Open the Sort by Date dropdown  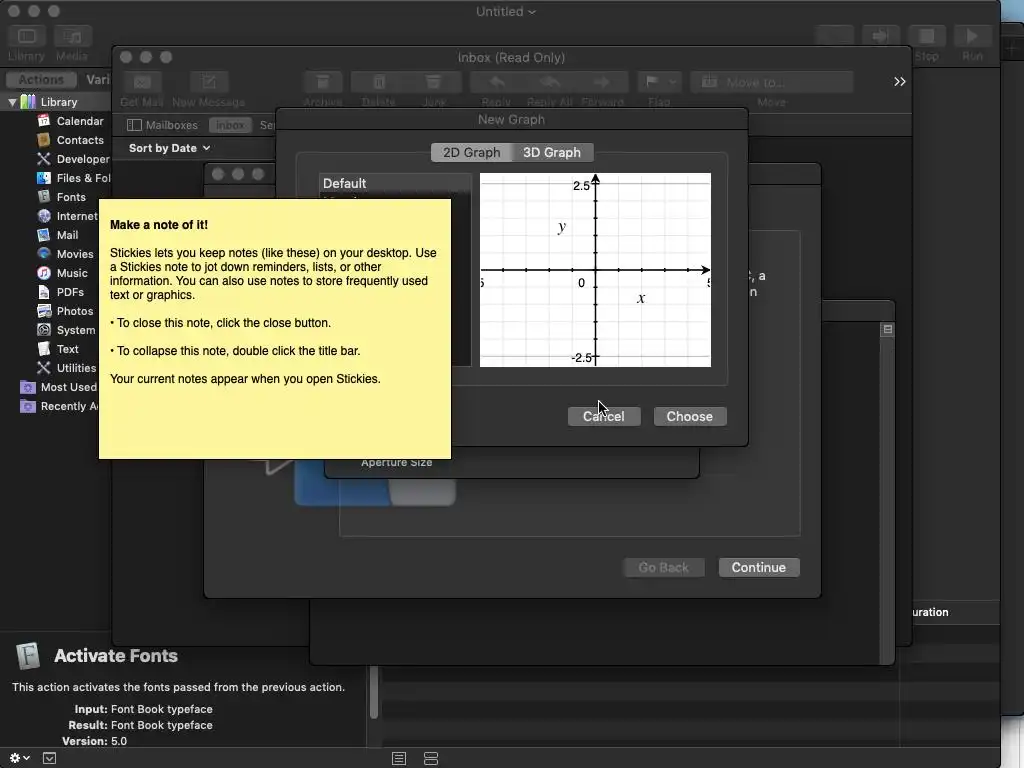coord(169,148)
